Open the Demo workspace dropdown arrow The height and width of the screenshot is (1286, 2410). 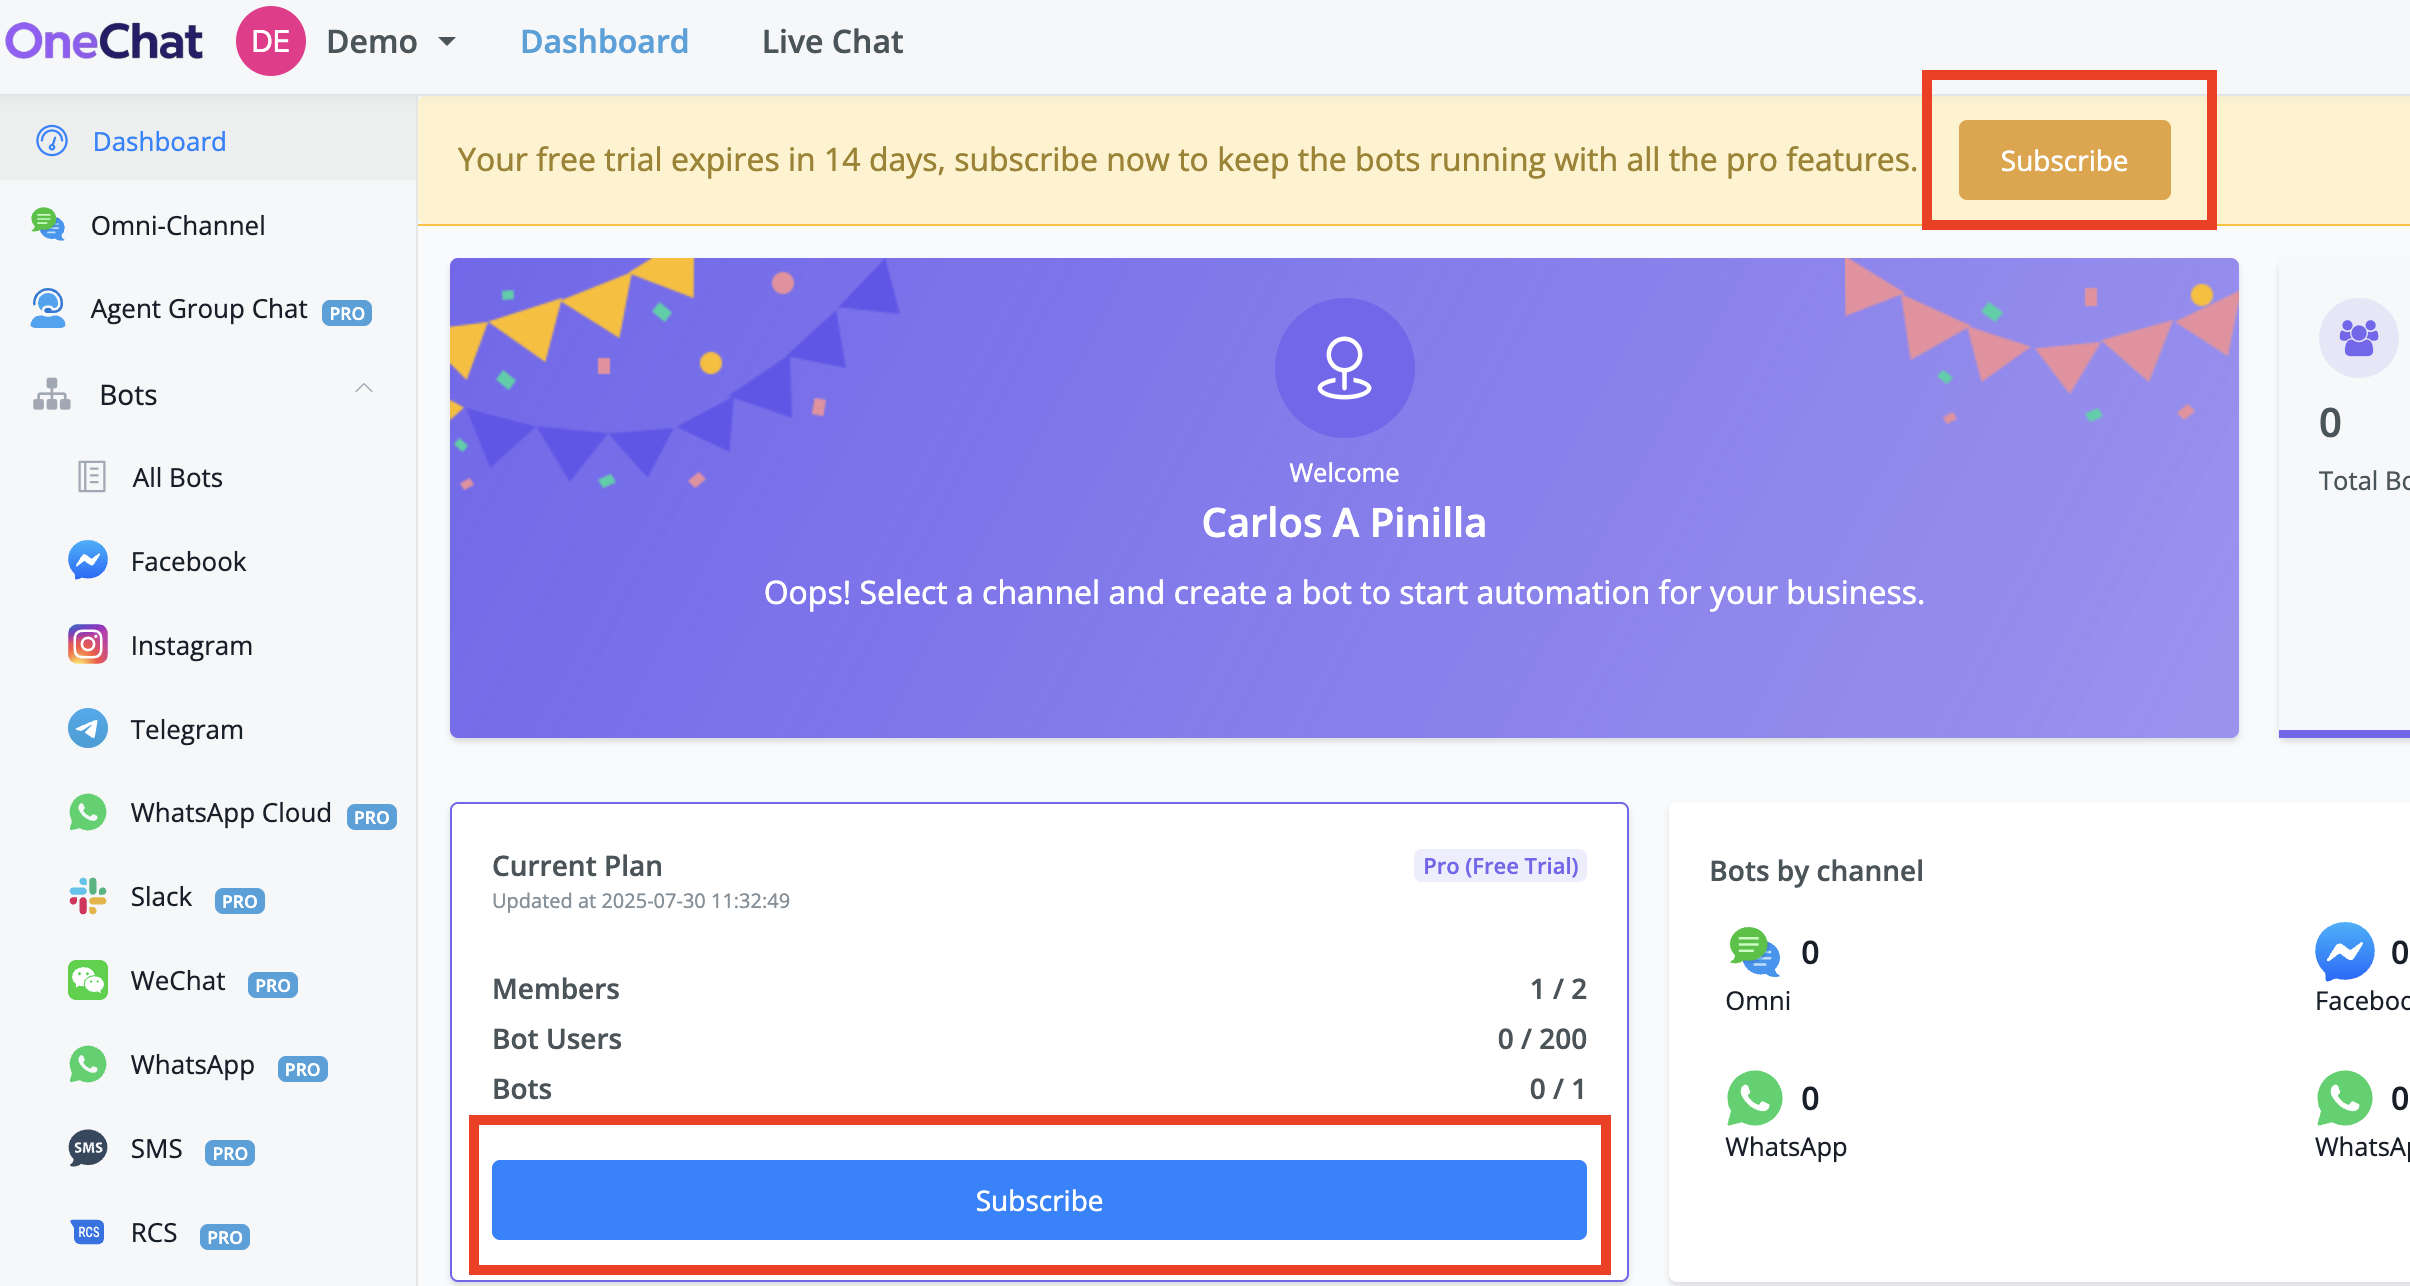point(447,42)
